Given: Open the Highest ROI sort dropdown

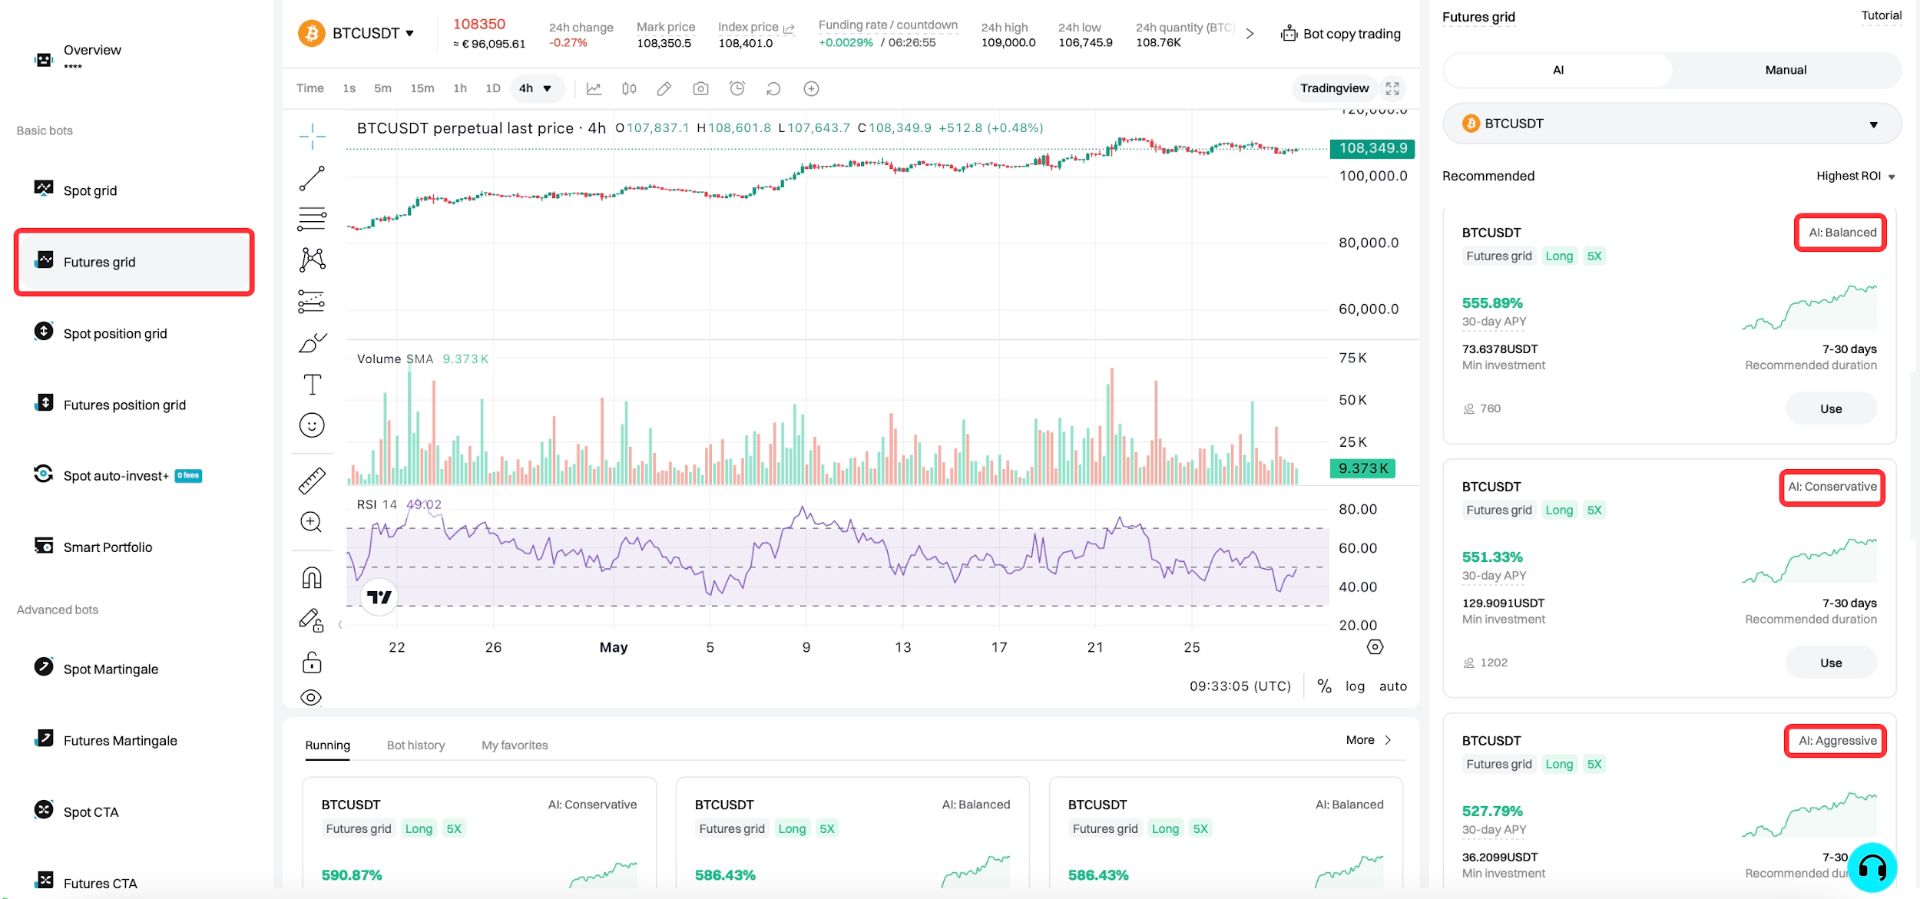Looking at the screenshot, I should point(1856,176).
